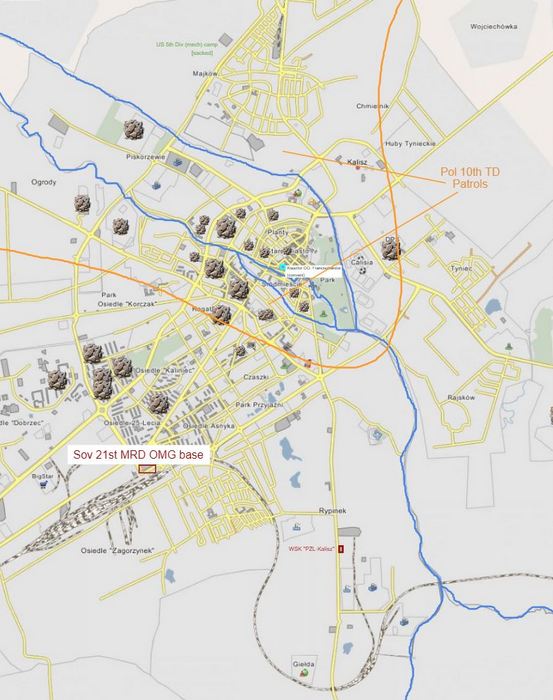Image resolution: width=553 pixels, height=700 pixels.
Task: Click the 'Planty' label in the old town
Action: click(x=278, y=233)
